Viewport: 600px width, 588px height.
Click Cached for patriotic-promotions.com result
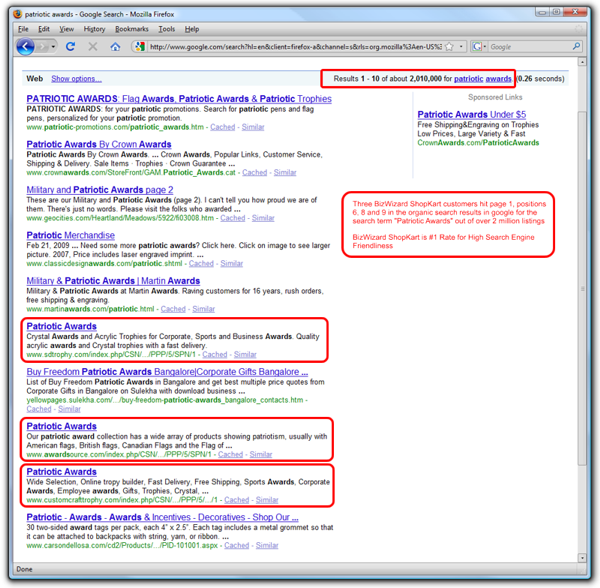pos(222,127)
